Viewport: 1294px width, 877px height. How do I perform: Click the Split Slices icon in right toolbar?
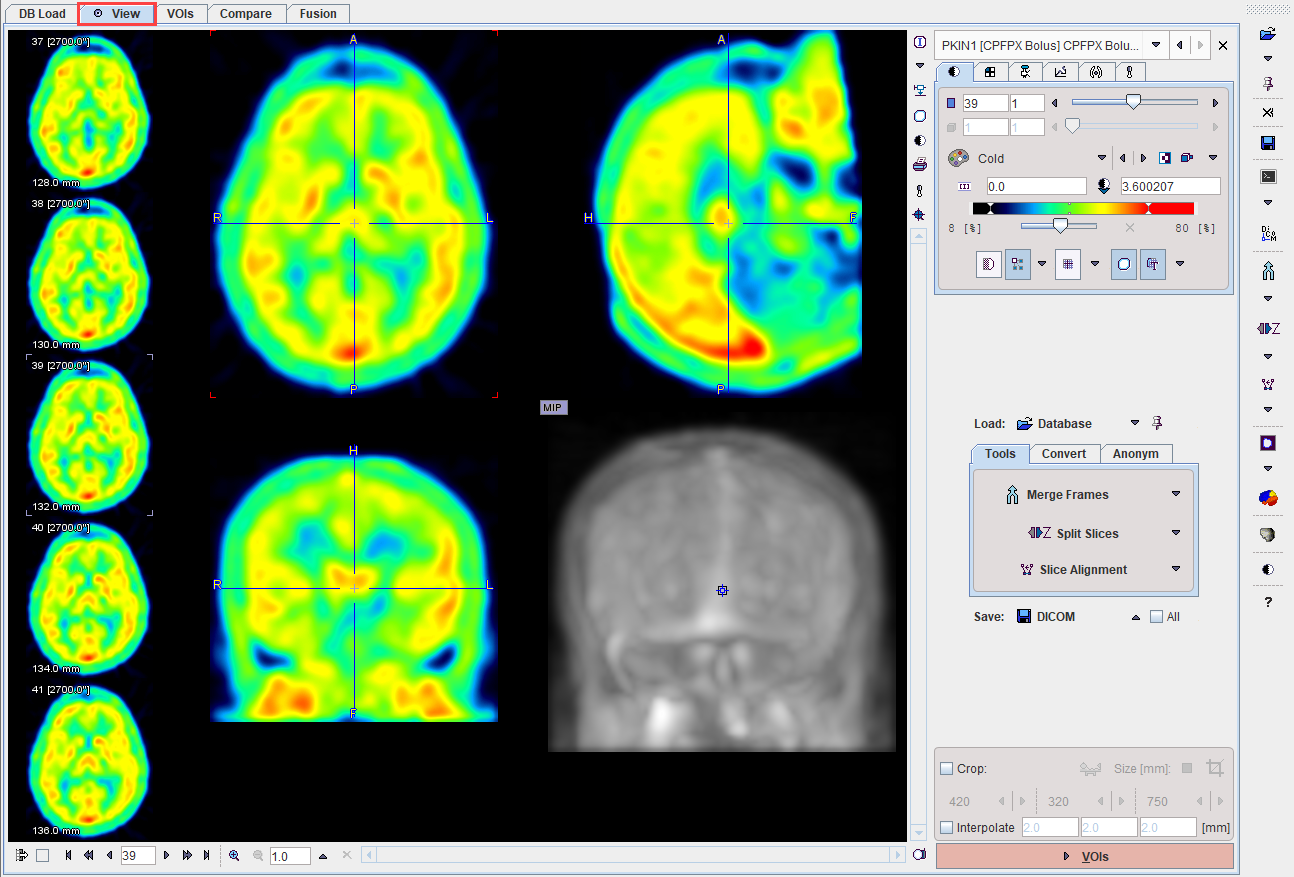pos(1268,328)
